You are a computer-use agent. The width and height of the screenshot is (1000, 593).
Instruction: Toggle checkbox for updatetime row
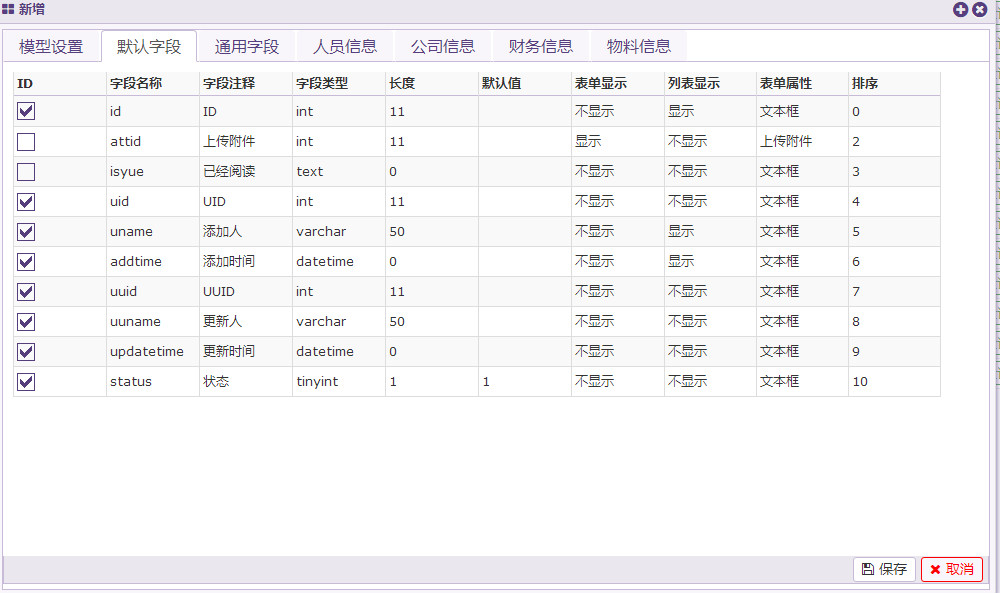26,351
